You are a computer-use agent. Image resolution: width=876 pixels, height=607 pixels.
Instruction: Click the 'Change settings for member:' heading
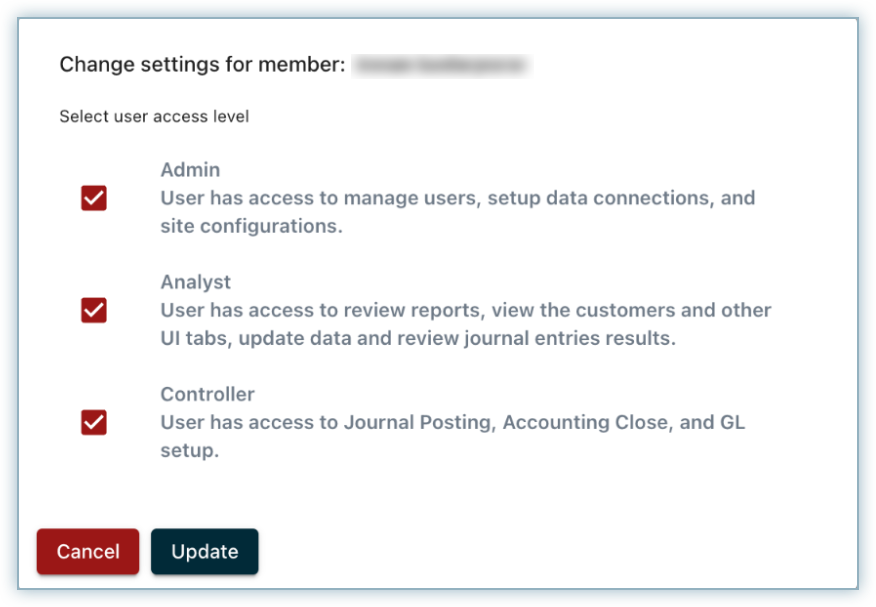202,65
